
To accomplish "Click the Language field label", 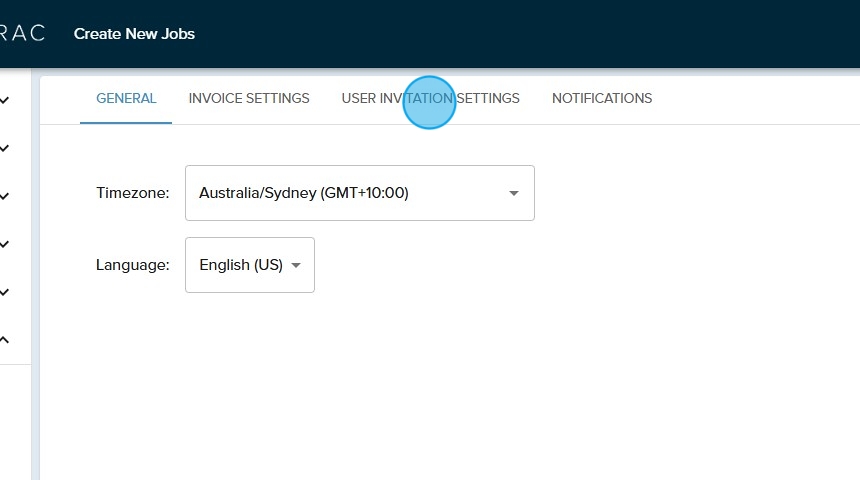I will (133, 265).
